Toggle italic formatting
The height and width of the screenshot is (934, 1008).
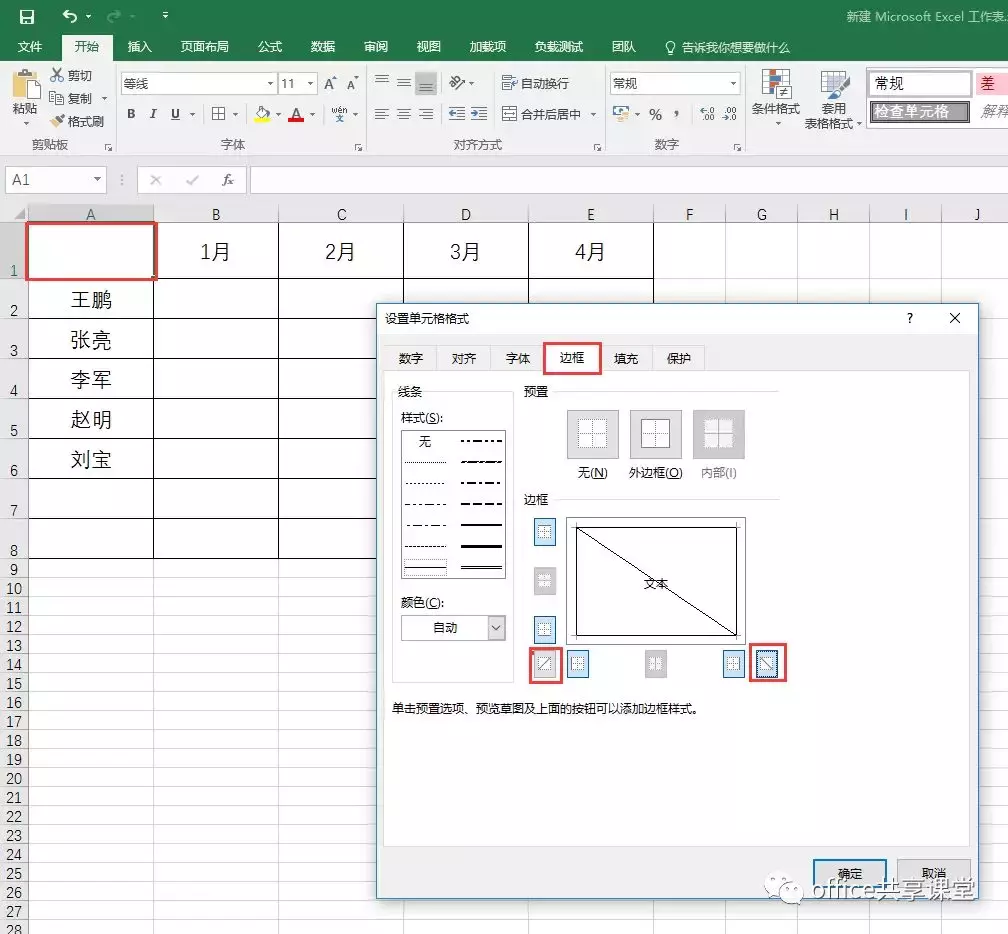click(151, 114)
